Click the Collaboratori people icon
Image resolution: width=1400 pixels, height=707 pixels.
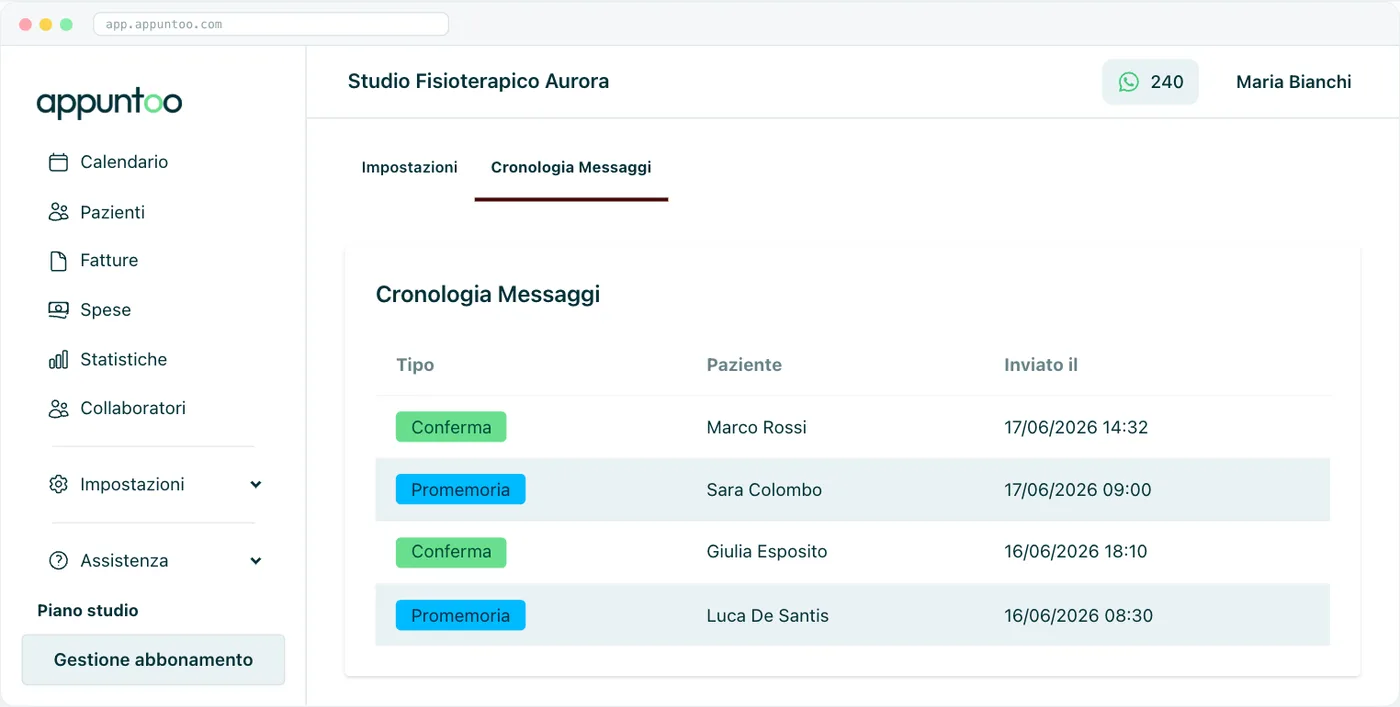coord(59,408)
